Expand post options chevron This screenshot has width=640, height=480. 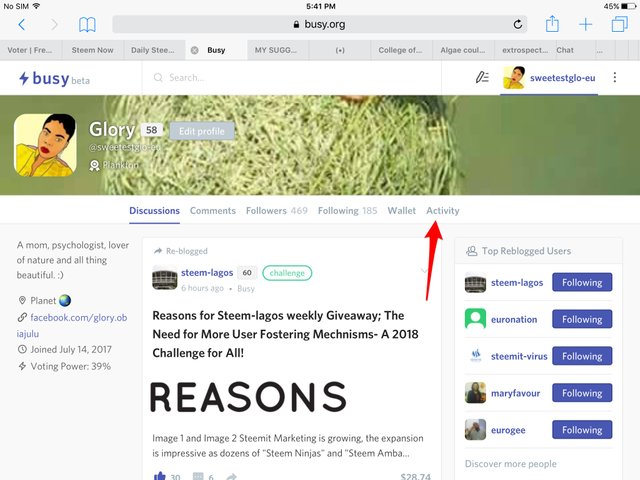pyautogui.click(x=424, y=271)
